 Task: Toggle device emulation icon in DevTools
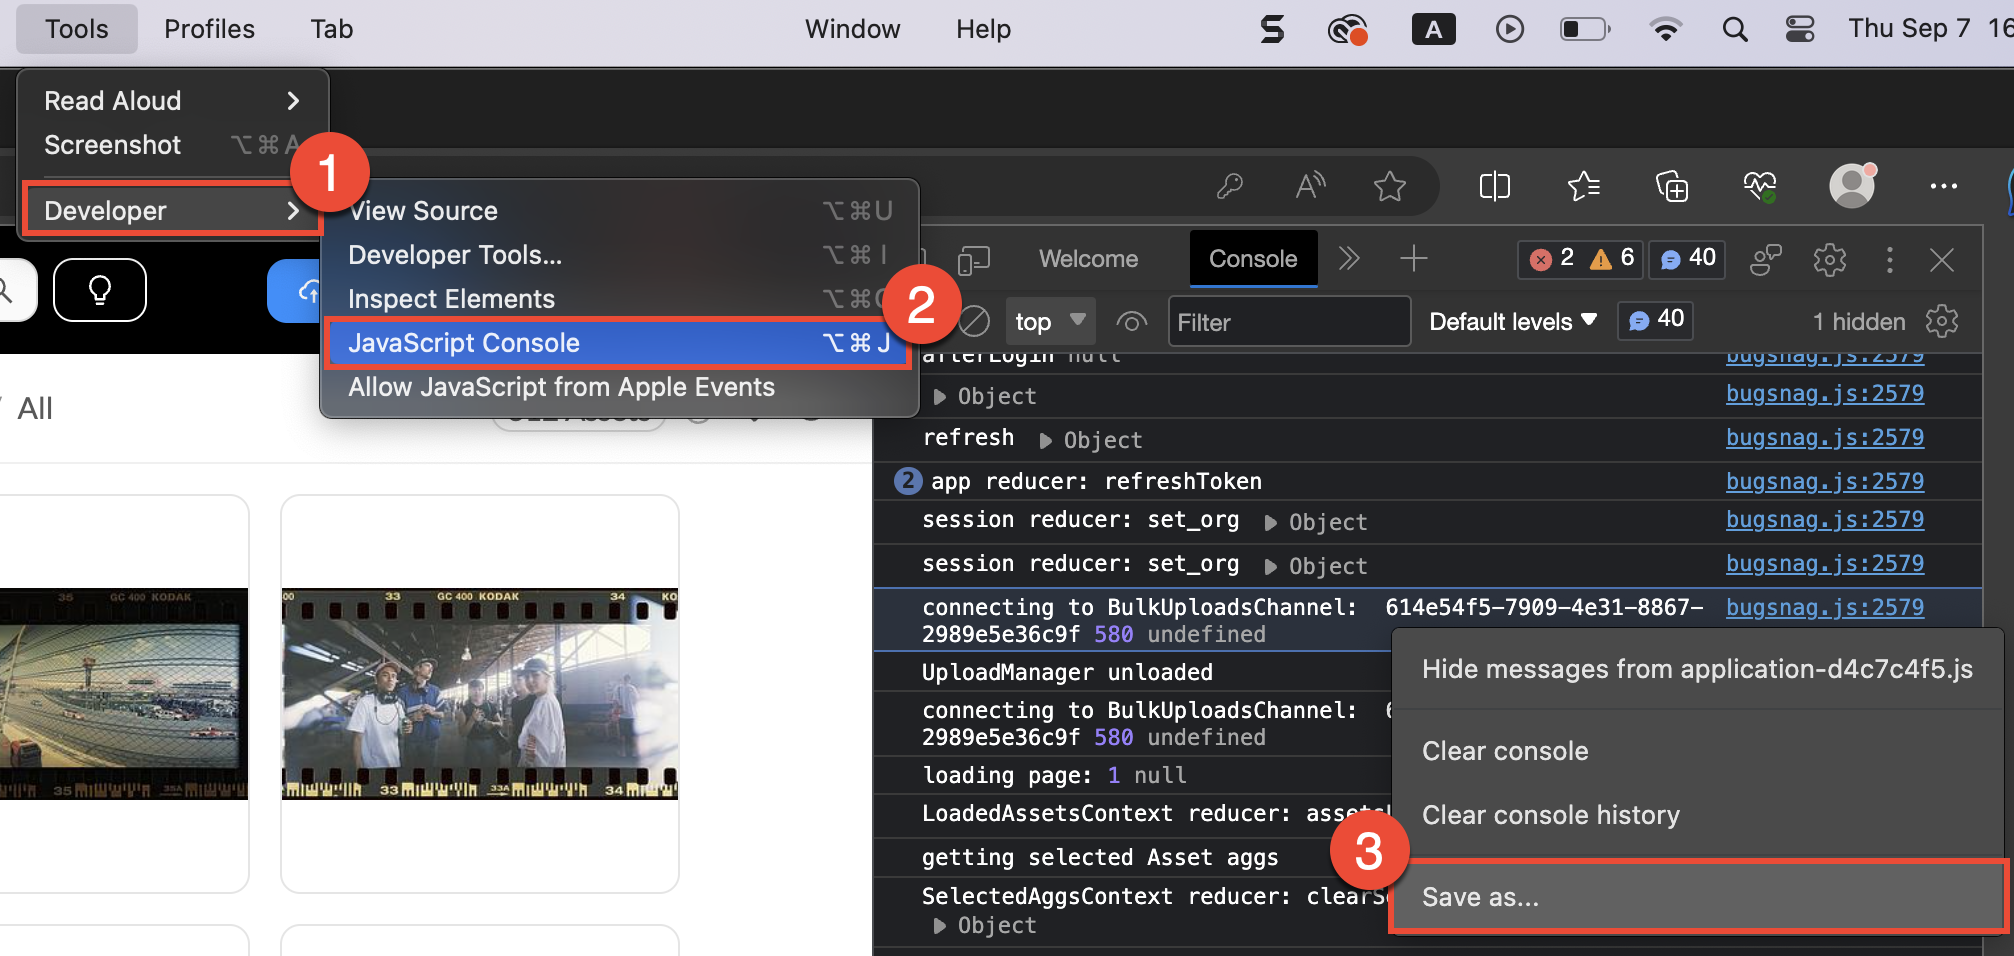click(x=973, y=260)
